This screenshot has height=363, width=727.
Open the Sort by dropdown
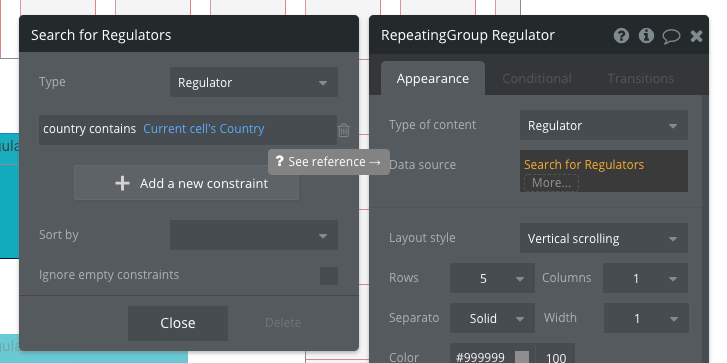point(254,235)
